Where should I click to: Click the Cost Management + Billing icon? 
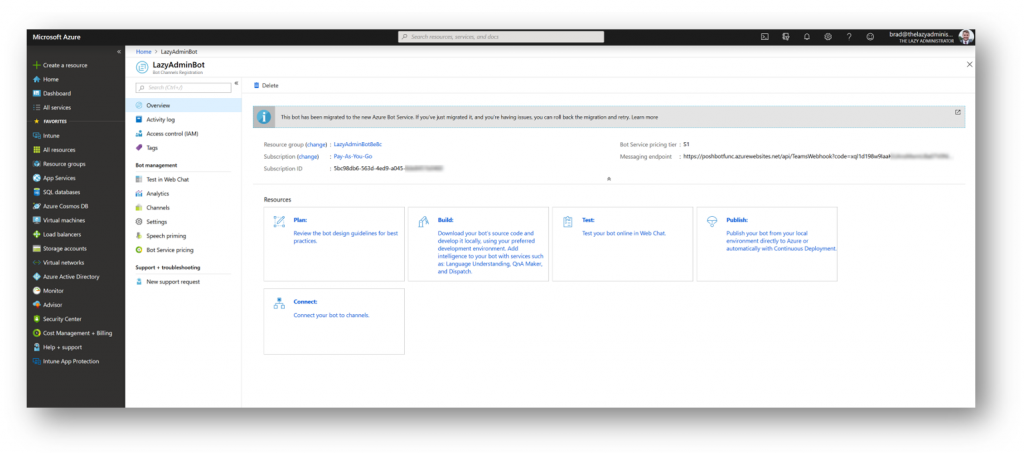point(37,333)
